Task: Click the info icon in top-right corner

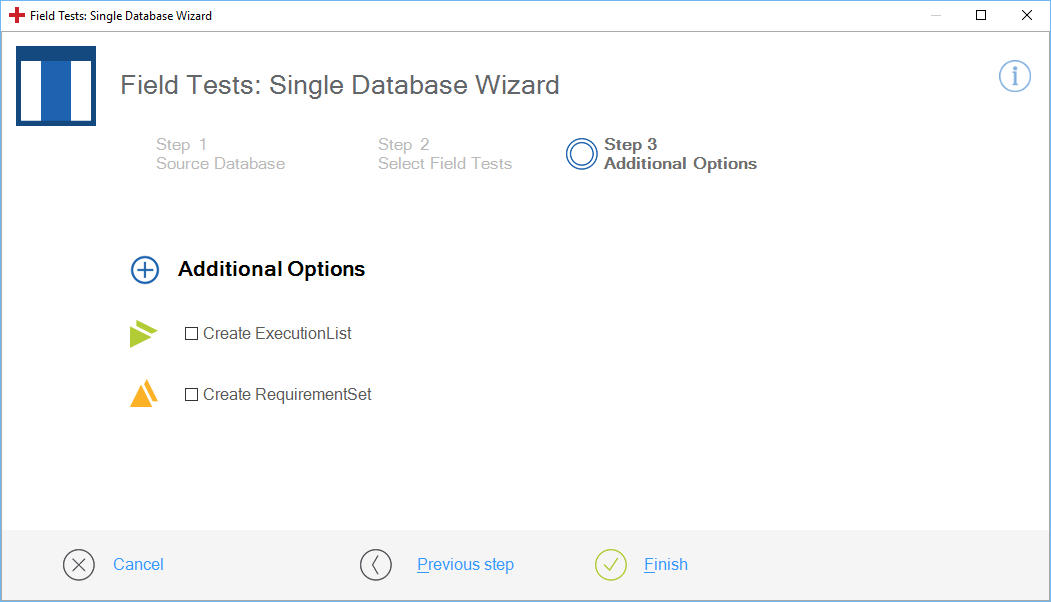Action: coord(1014,76)
